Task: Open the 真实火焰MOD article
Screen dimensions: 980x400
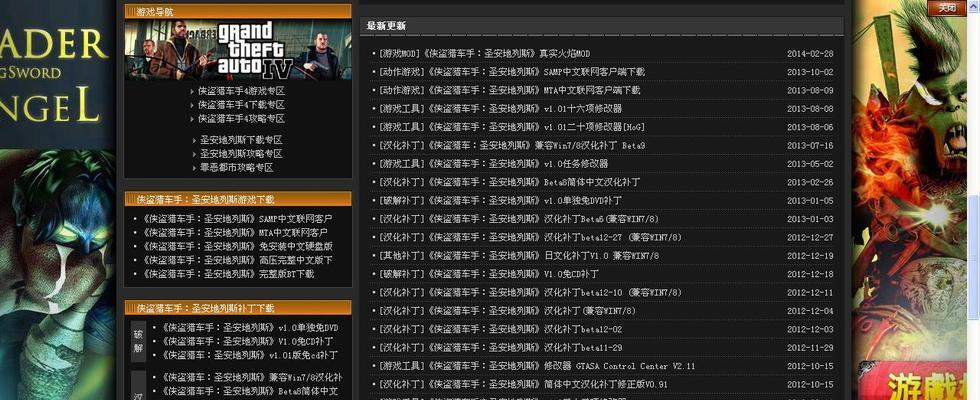Action: tap(484, 54)
